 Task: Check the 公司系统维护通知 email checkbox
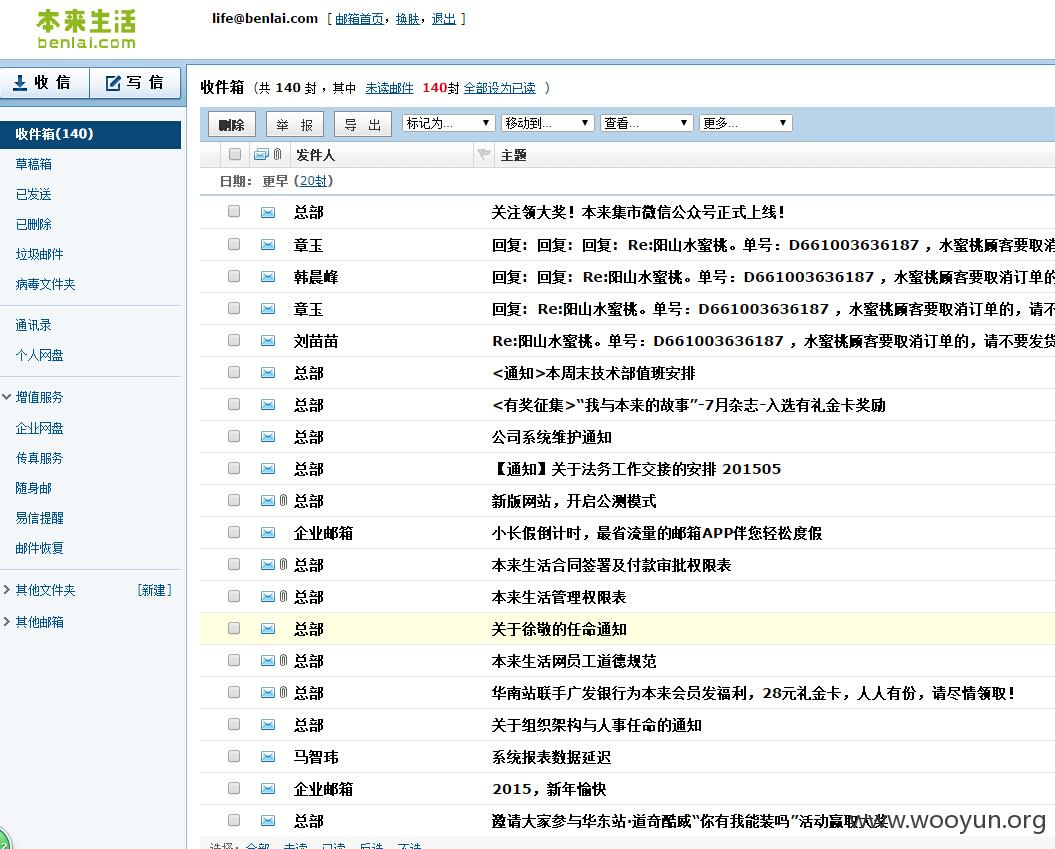pyautogui.click(x=234, y=436)
